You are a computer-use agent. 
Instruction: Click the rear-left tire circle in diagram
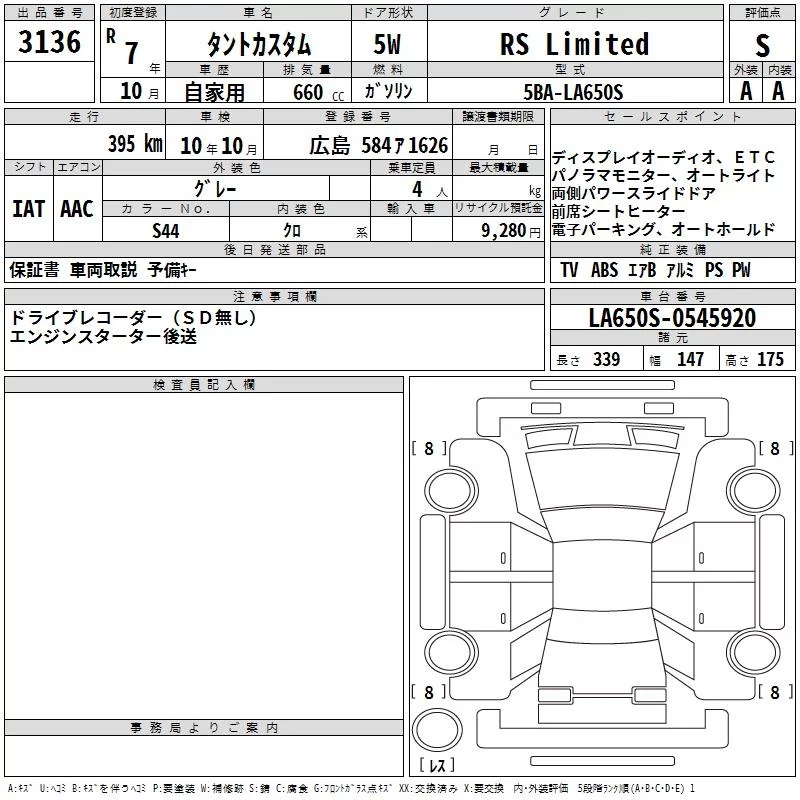click(x=451, y=653)
